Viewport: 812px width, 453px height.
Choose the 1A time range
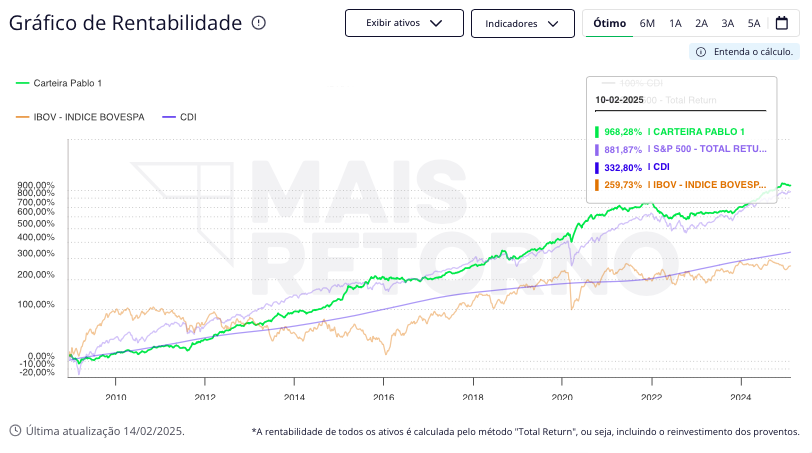pyautogui.click(x=675, y=23)
